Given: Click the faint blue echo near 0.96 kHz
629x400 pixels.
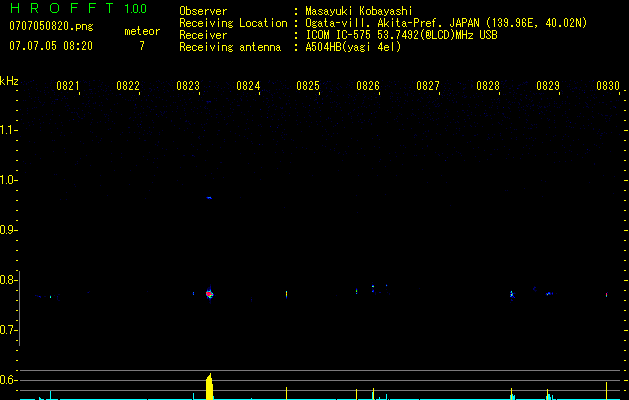Looking at the screenshot, I should tap(209, 198).
